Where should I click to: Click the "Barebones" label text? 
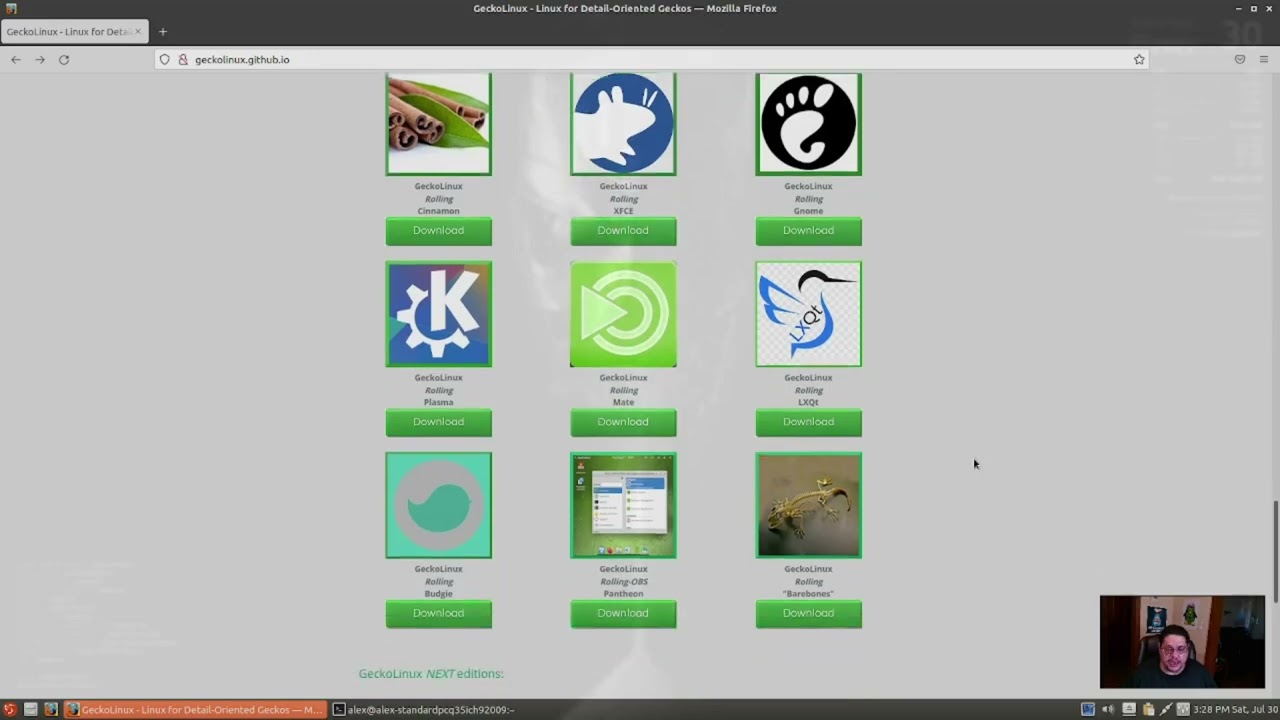pyautogui.click(x=808, y=594)
